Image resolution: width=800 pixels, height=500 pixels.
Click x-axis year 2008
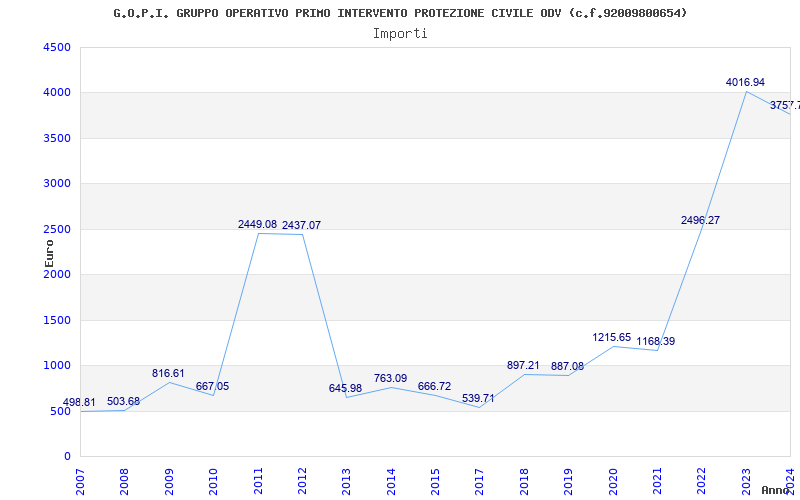click(x=124, y=482)
